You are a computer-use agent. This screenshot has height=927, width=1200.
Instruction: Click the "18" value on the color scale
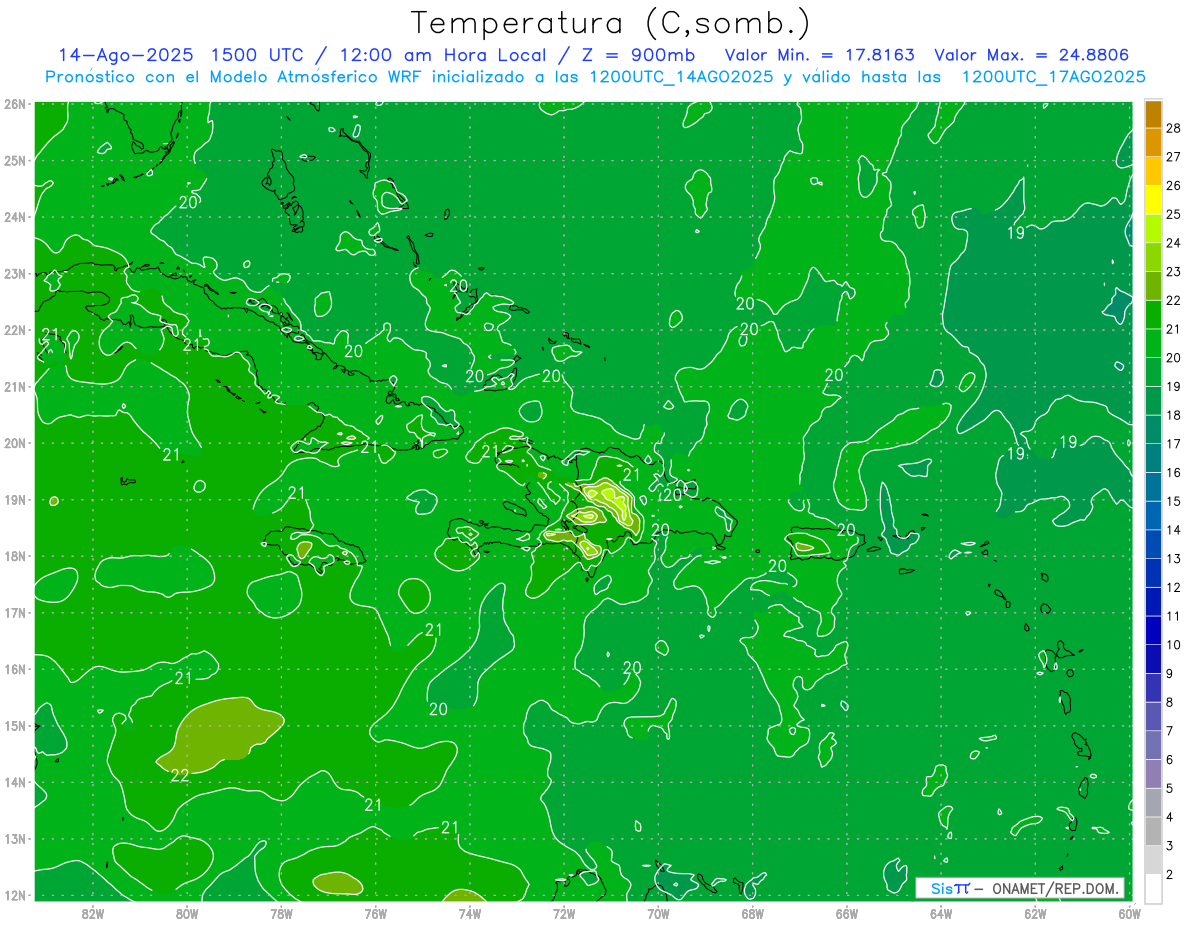[1175, 415]
